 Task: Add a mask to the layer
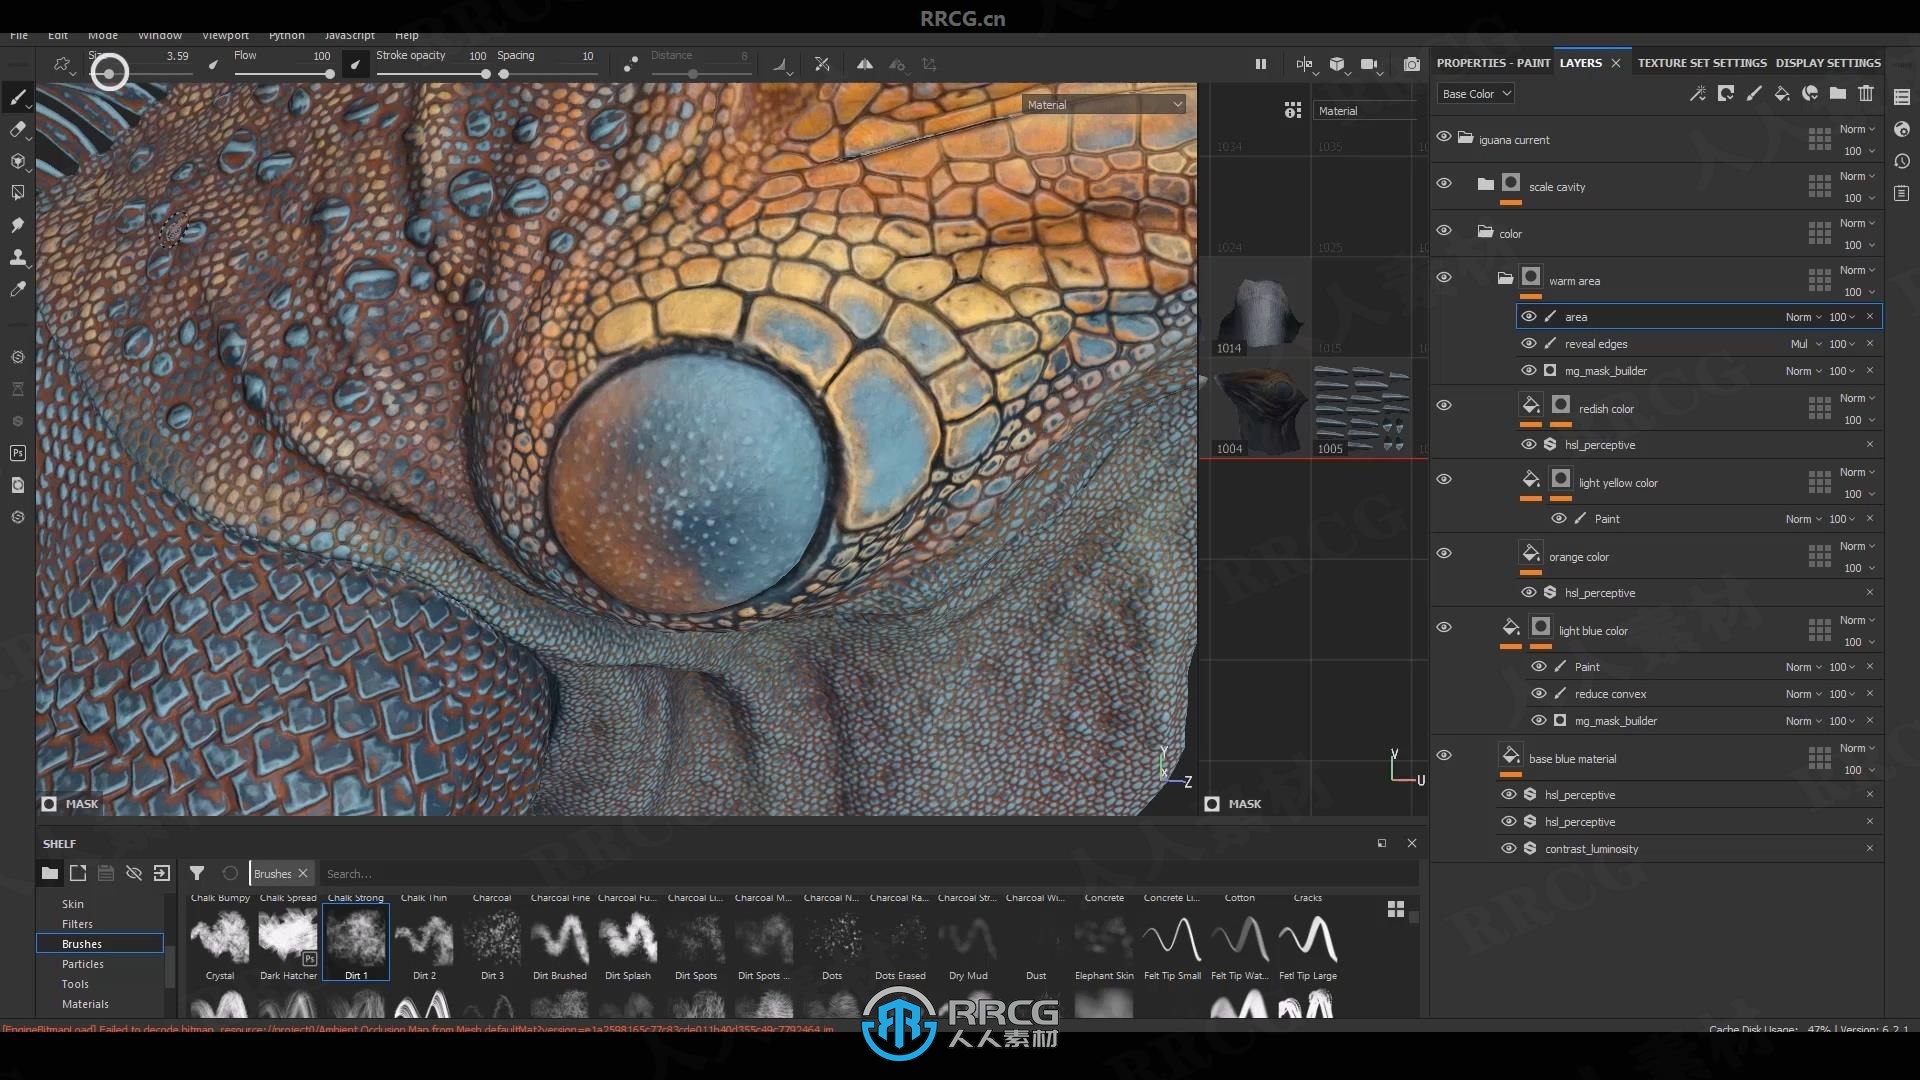(x=1726, y=93)
